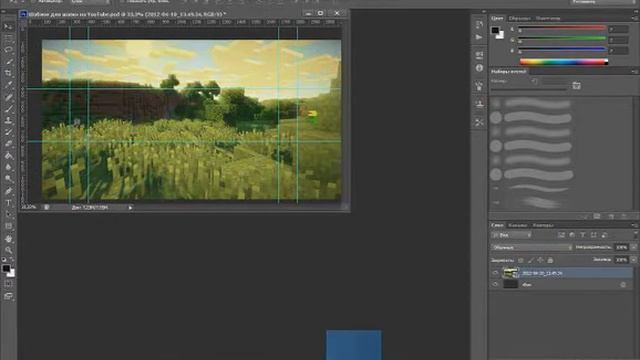Click the zoom percentage in status bar

[x=29, y=207]
